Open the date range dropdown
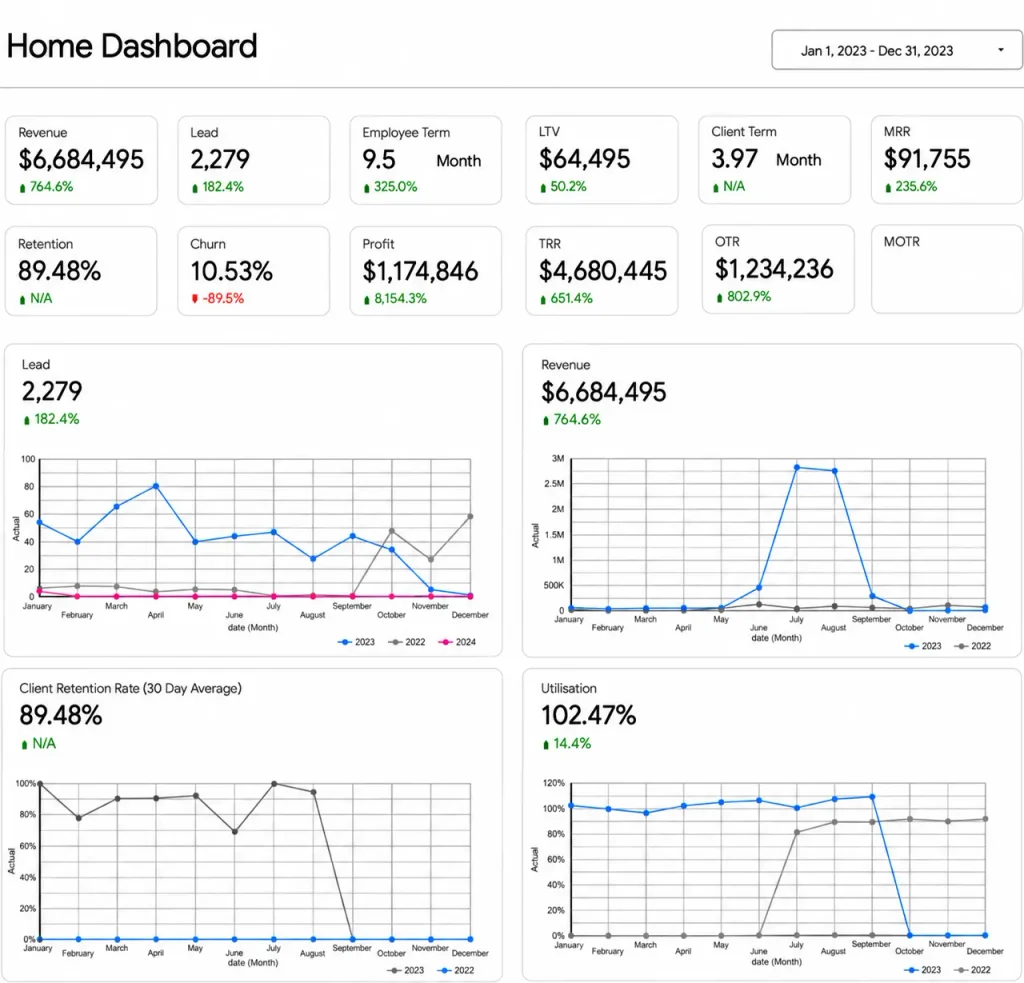The height and width of the screenshot is (983, 1024). pos(896,50)
